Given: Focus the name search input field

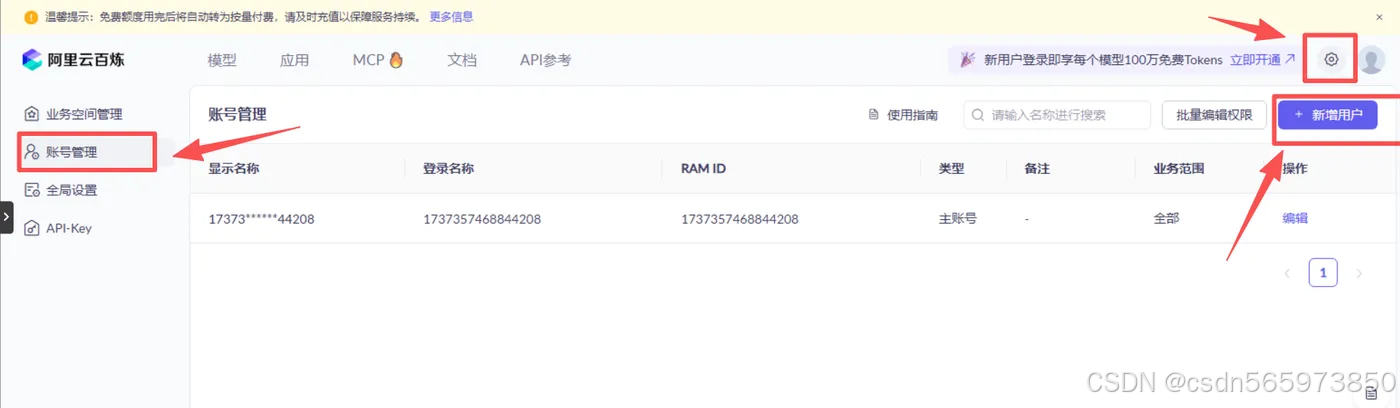Looking at the screenshot, I should pyautogui.click(x=1057, y=115).
